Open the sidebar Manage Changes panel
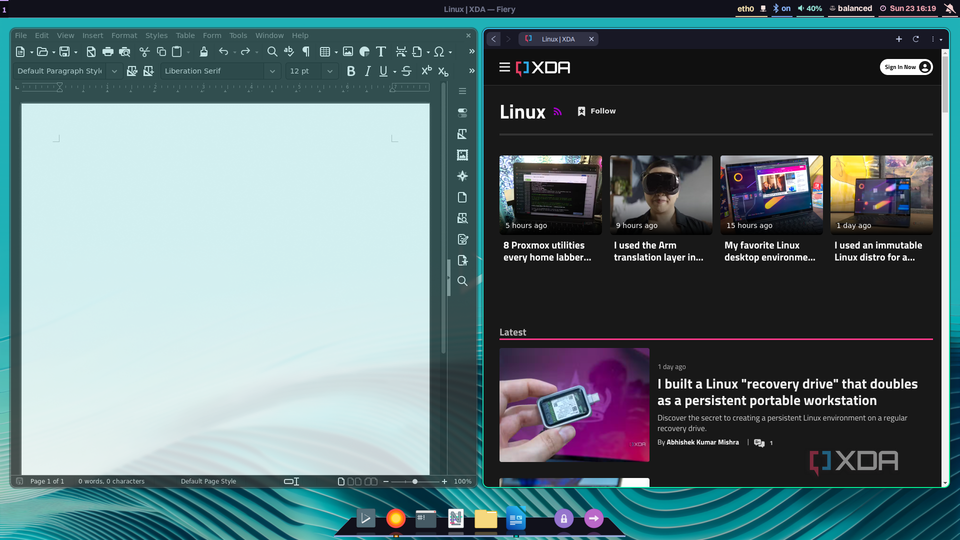 point(462,239)
